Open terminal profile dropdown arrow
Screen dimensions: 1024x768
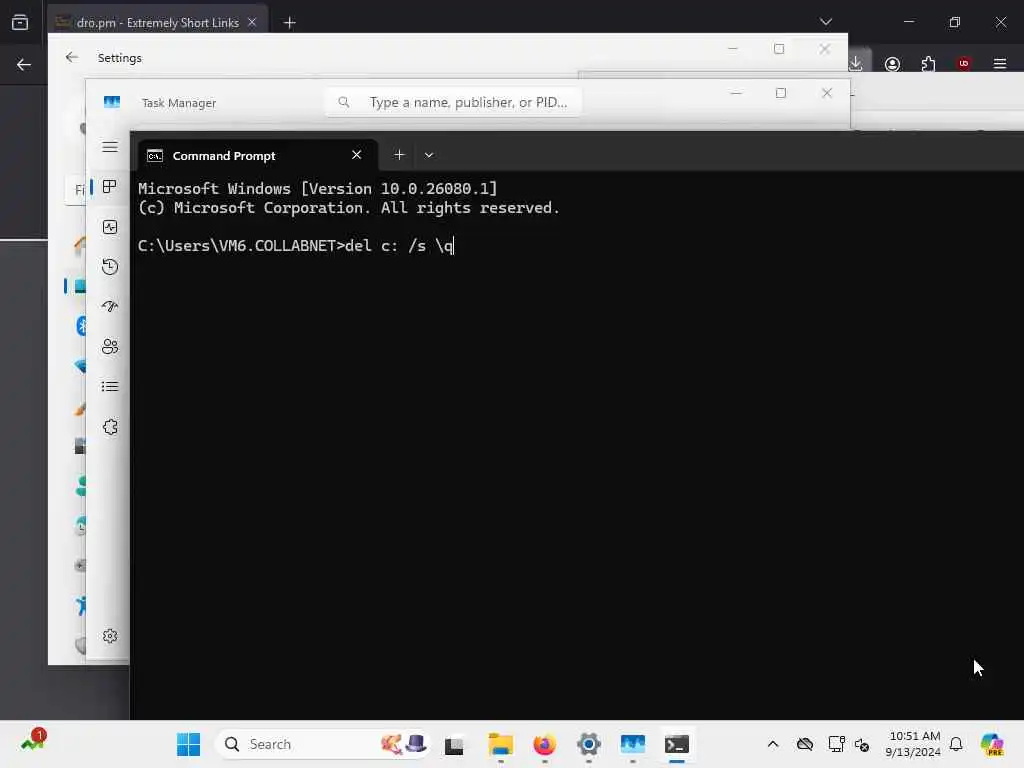(x=429, y=155)
